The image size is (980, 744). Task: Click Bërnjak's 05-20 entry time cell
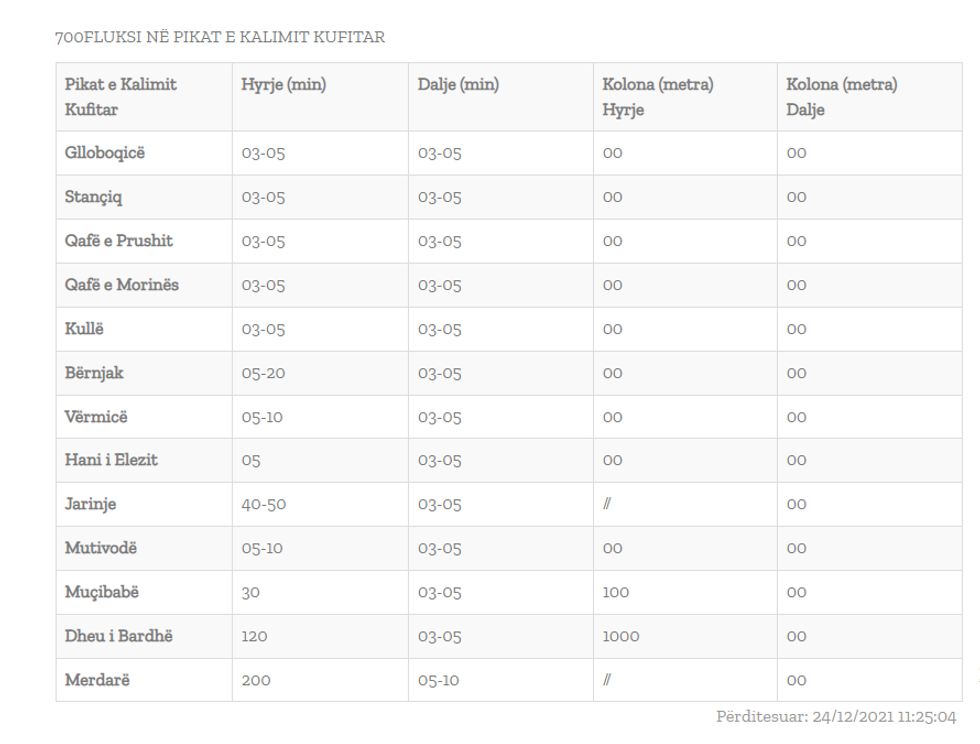coord(264,373)
